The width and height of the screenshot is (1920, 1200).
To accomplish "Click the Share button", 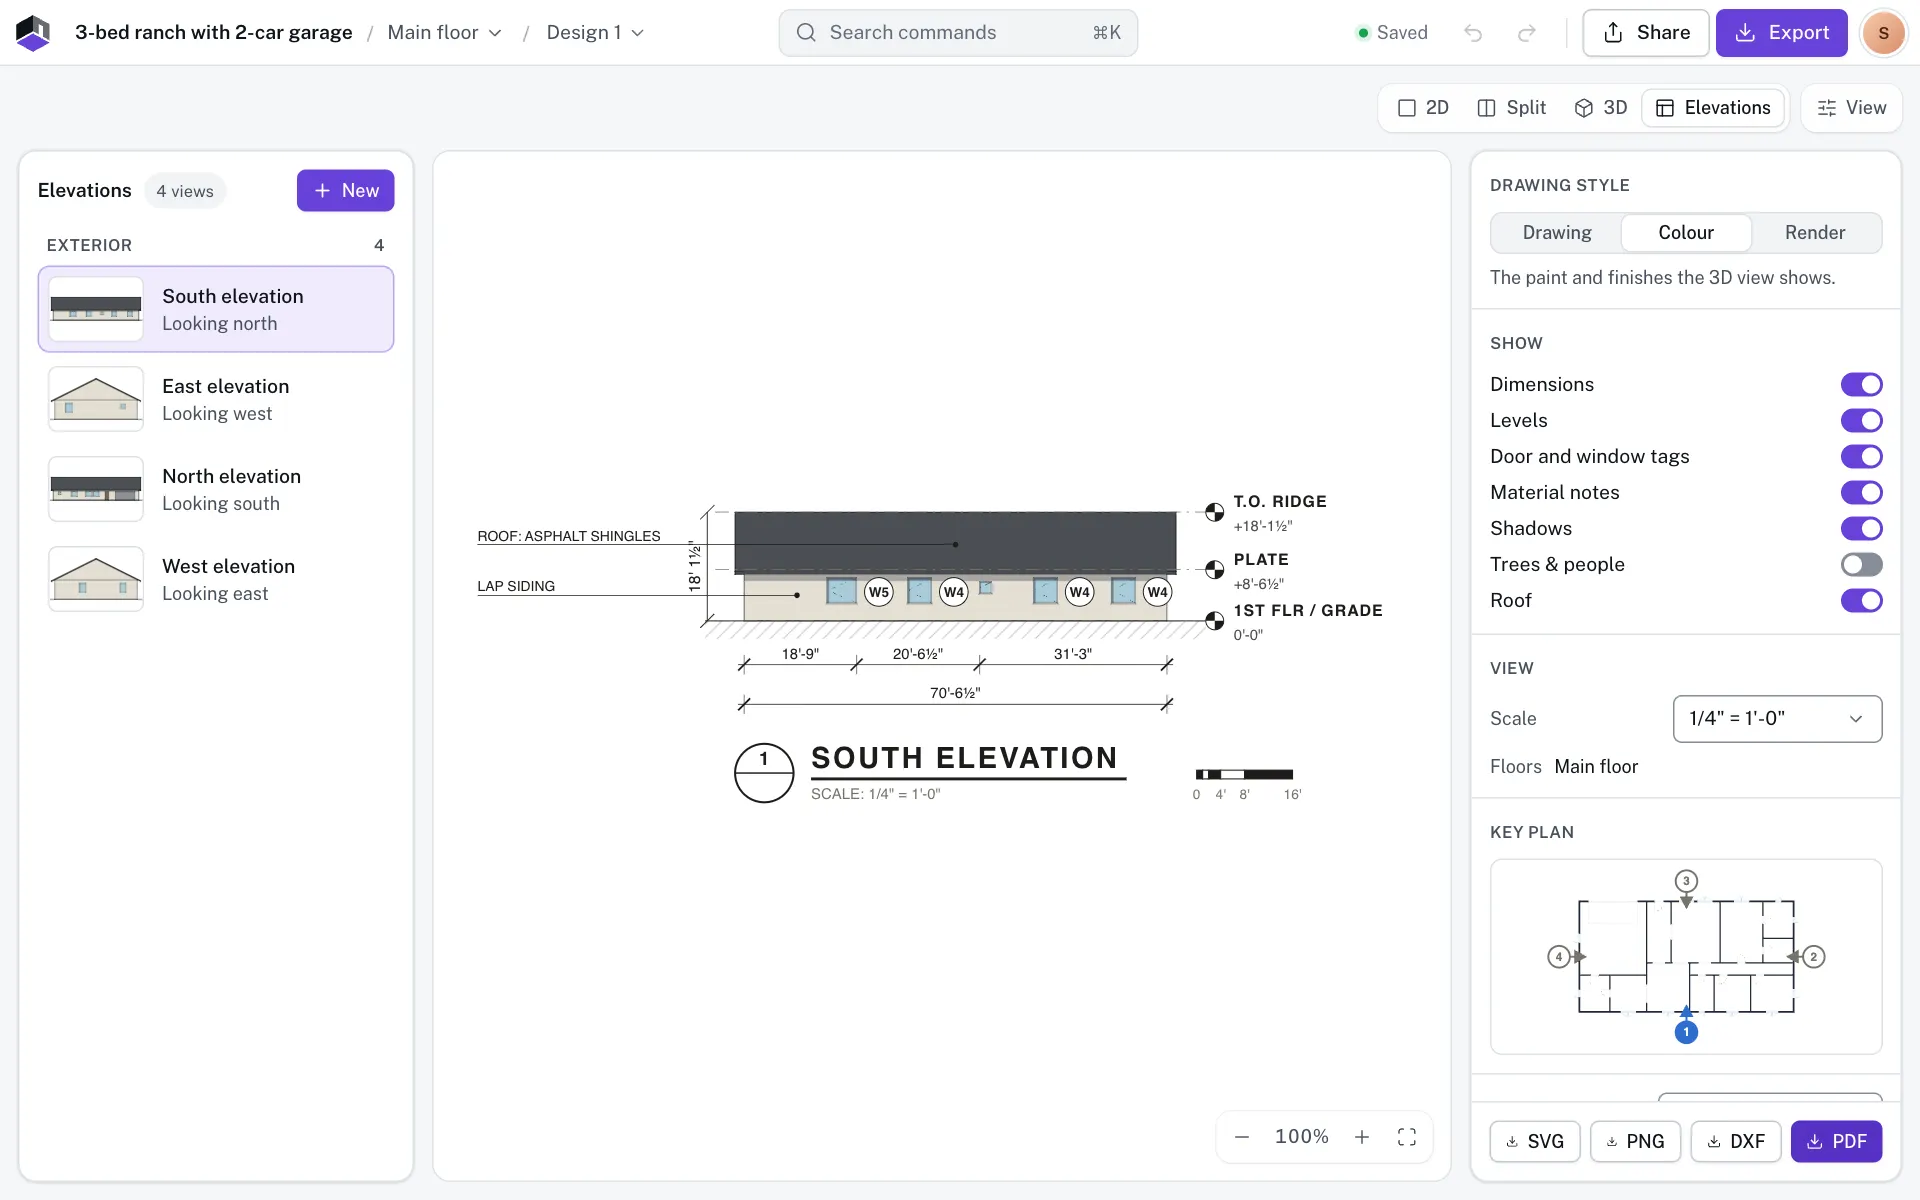I will click(x=1646, y=33).
